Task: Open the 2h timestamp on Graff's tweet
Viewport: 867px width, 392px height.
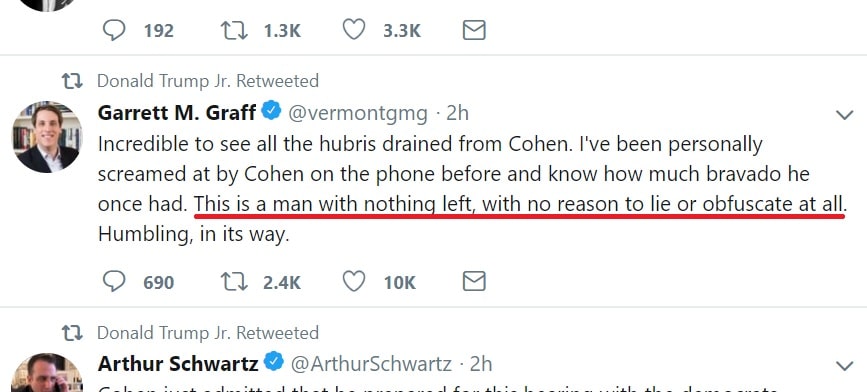Action: click(457, 113)
